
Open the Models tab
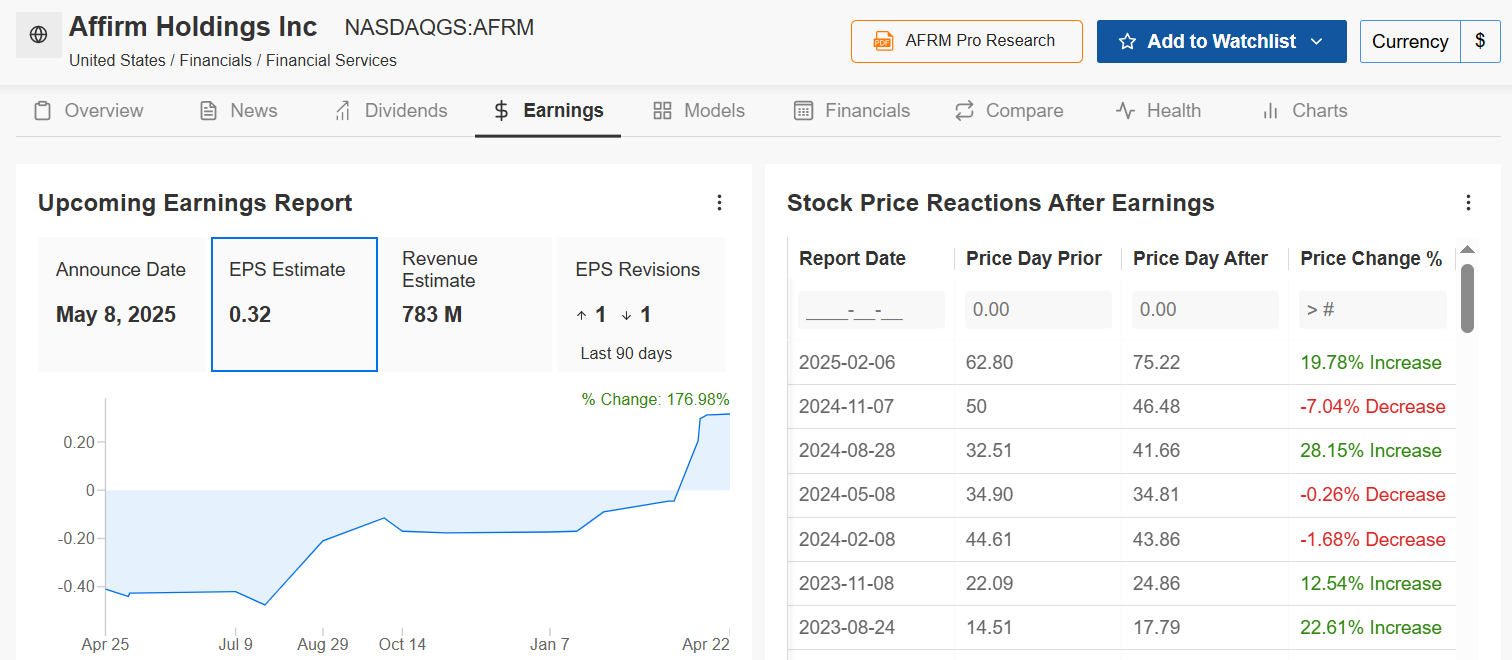[x=698, y=111]
